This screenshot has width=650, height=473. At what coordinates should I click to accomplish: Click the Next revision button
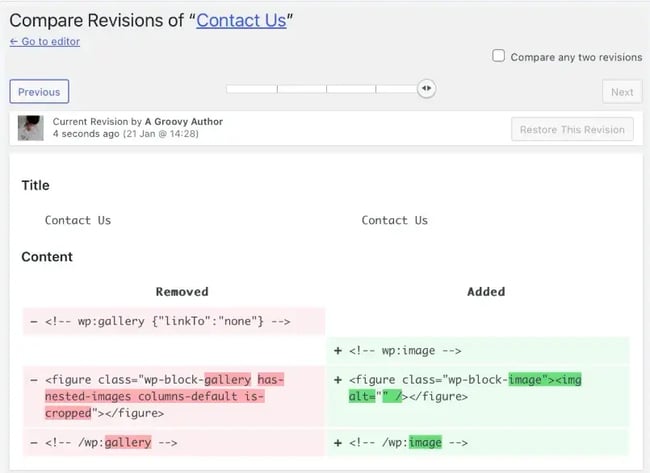[622, 92]
